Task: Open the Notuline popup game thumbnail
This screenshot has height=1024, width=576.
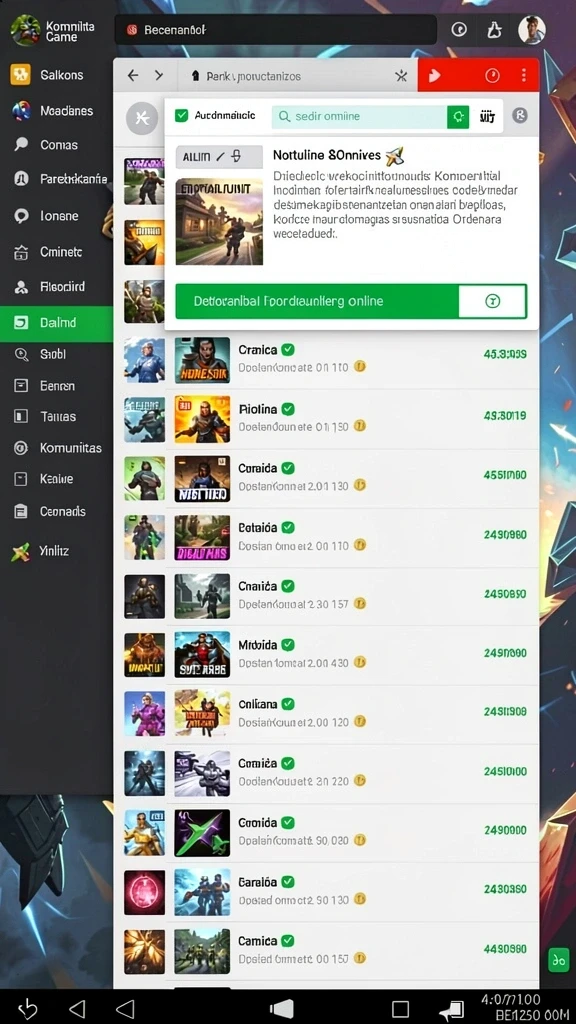Action: (219, 221)
